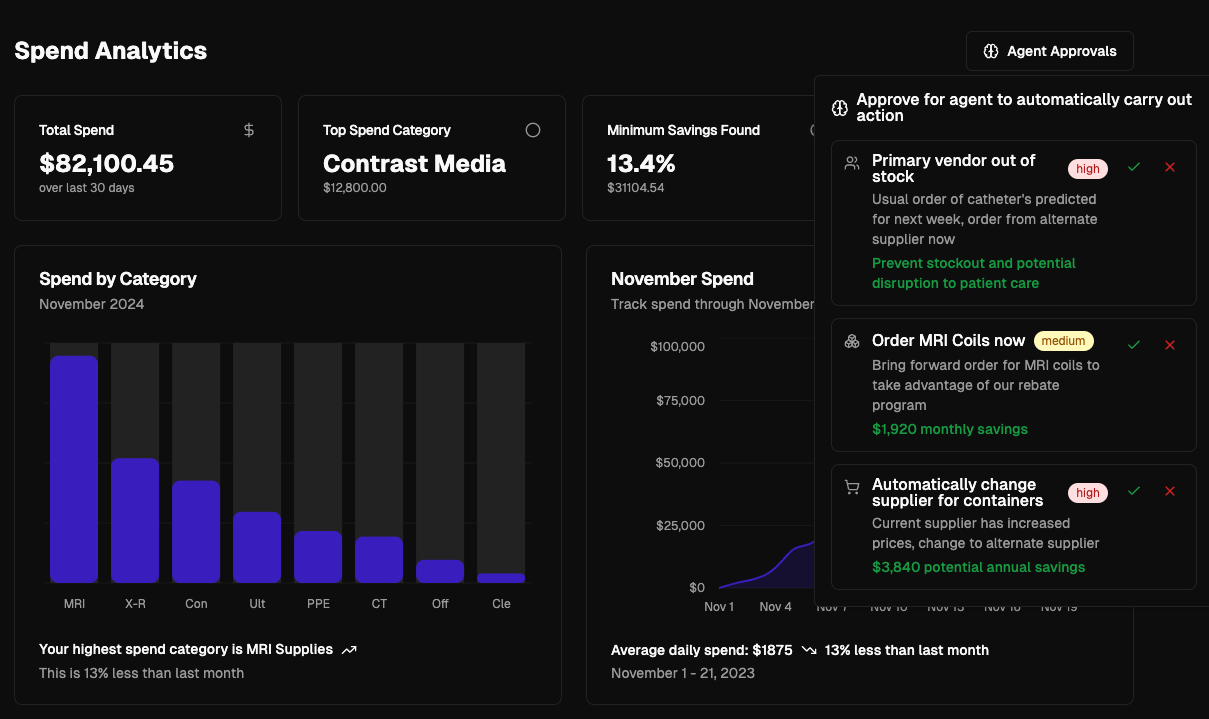
Task: Click the 'Average daily spend: $1875' text
Action: point(702,650)
